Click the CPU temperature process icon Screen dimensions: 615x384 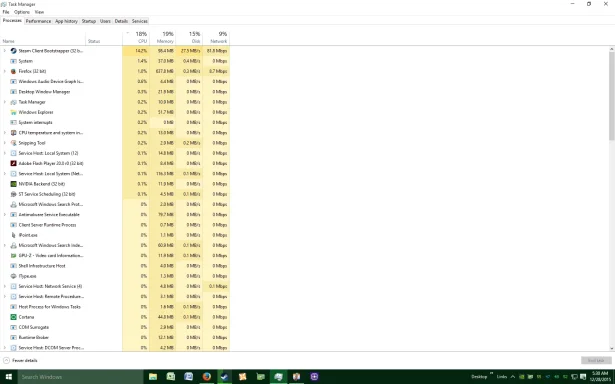pos(13,133)
